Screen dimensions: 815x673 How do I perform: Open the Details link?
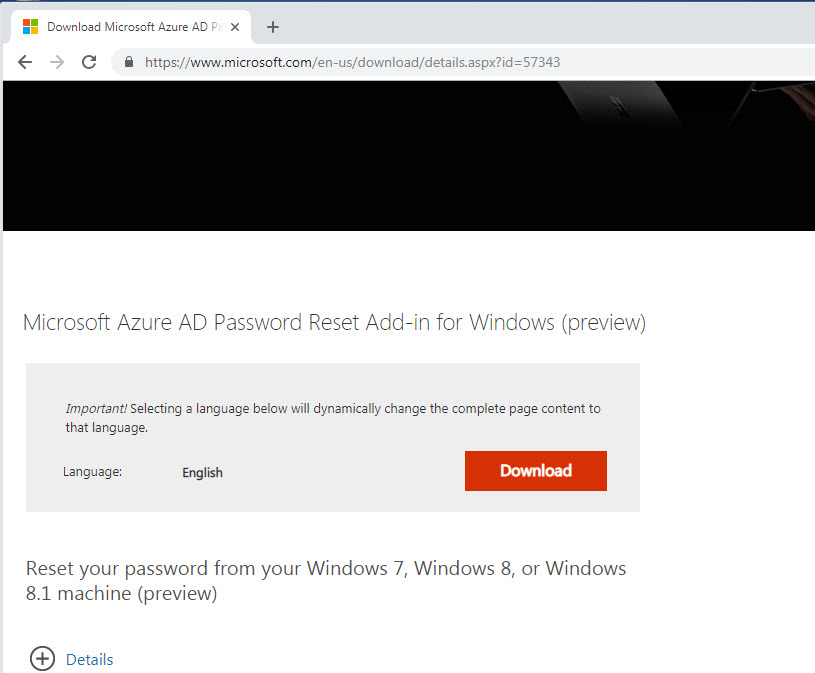coord(89,659)
